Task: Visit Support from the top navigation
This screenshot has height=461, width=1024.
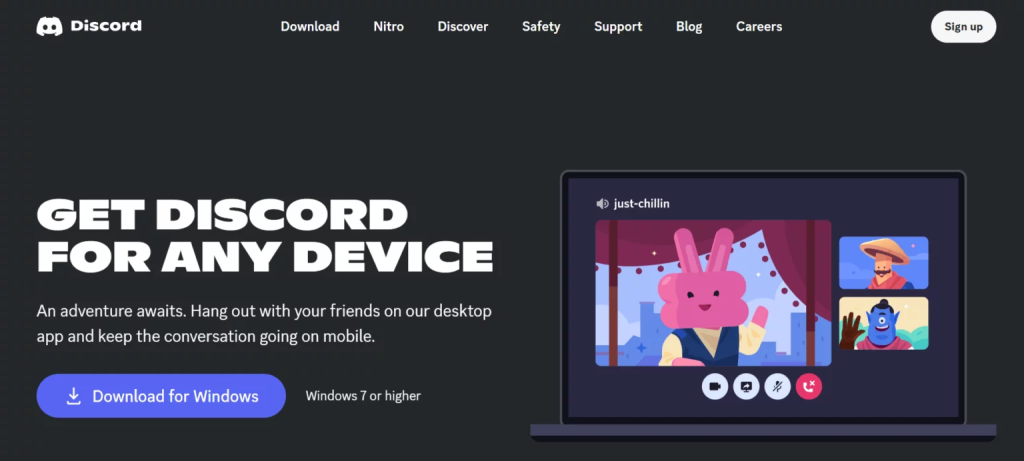Action: pos(618,27)
